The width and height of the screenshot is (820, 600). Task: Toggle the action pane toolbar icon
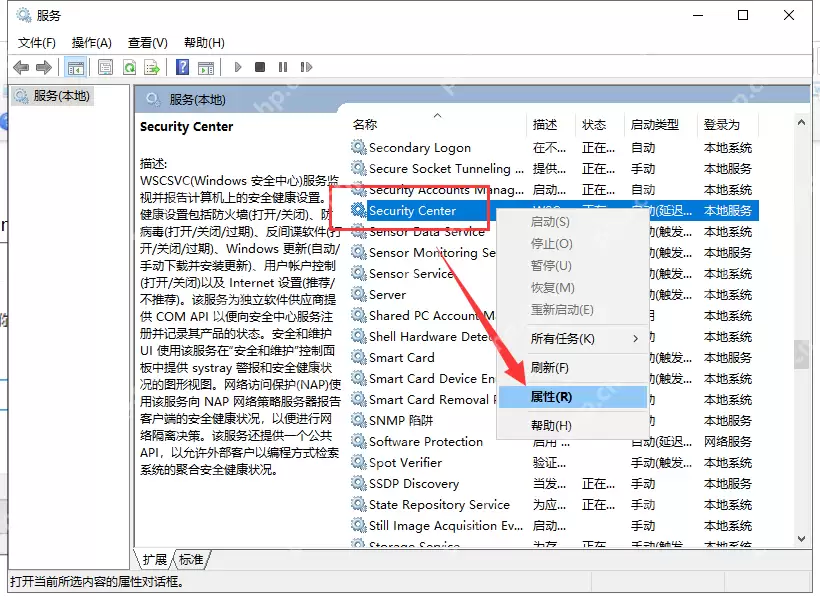[207, 67]
